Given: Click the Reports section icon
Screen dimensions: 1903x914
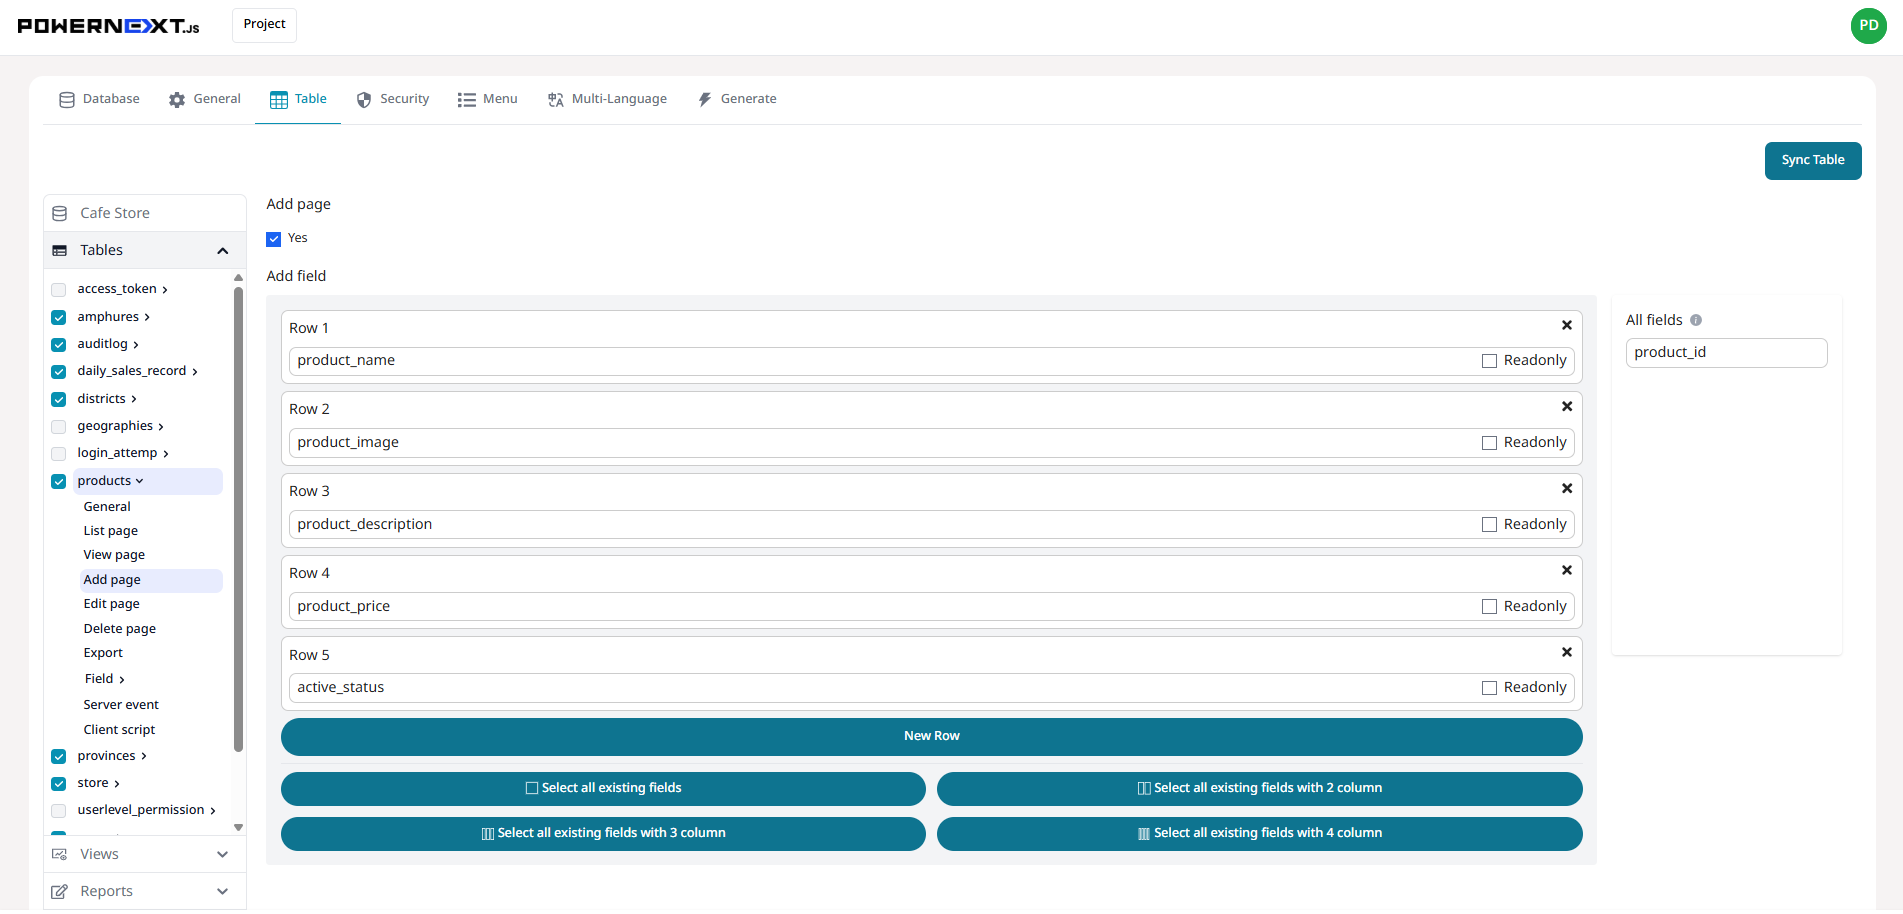Looking at the screenshot, I should pyautogui.click(x=60, y=892).
